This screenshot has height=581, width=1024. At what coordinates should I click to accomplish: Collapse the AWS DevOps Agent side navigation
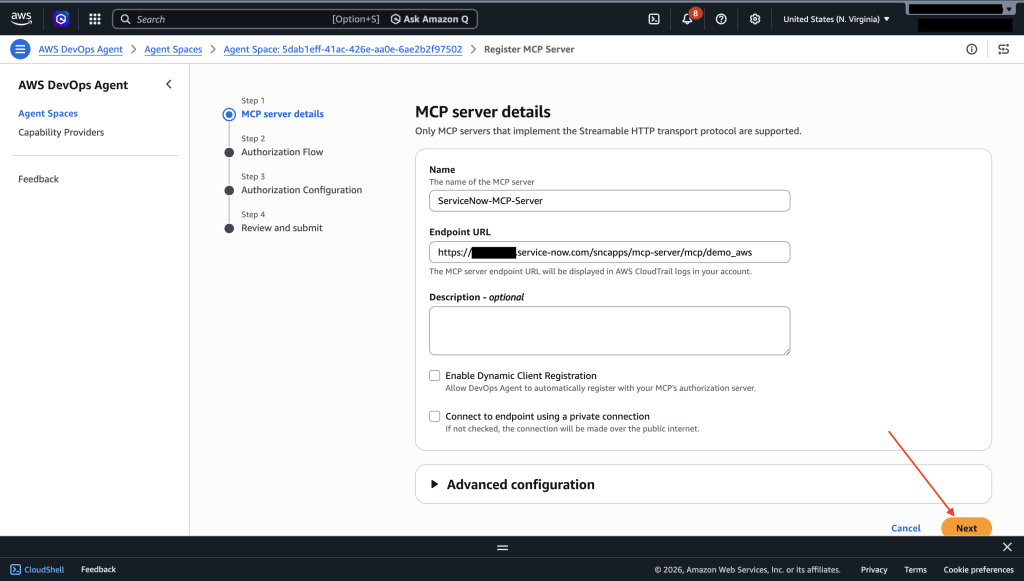(168, 84)
